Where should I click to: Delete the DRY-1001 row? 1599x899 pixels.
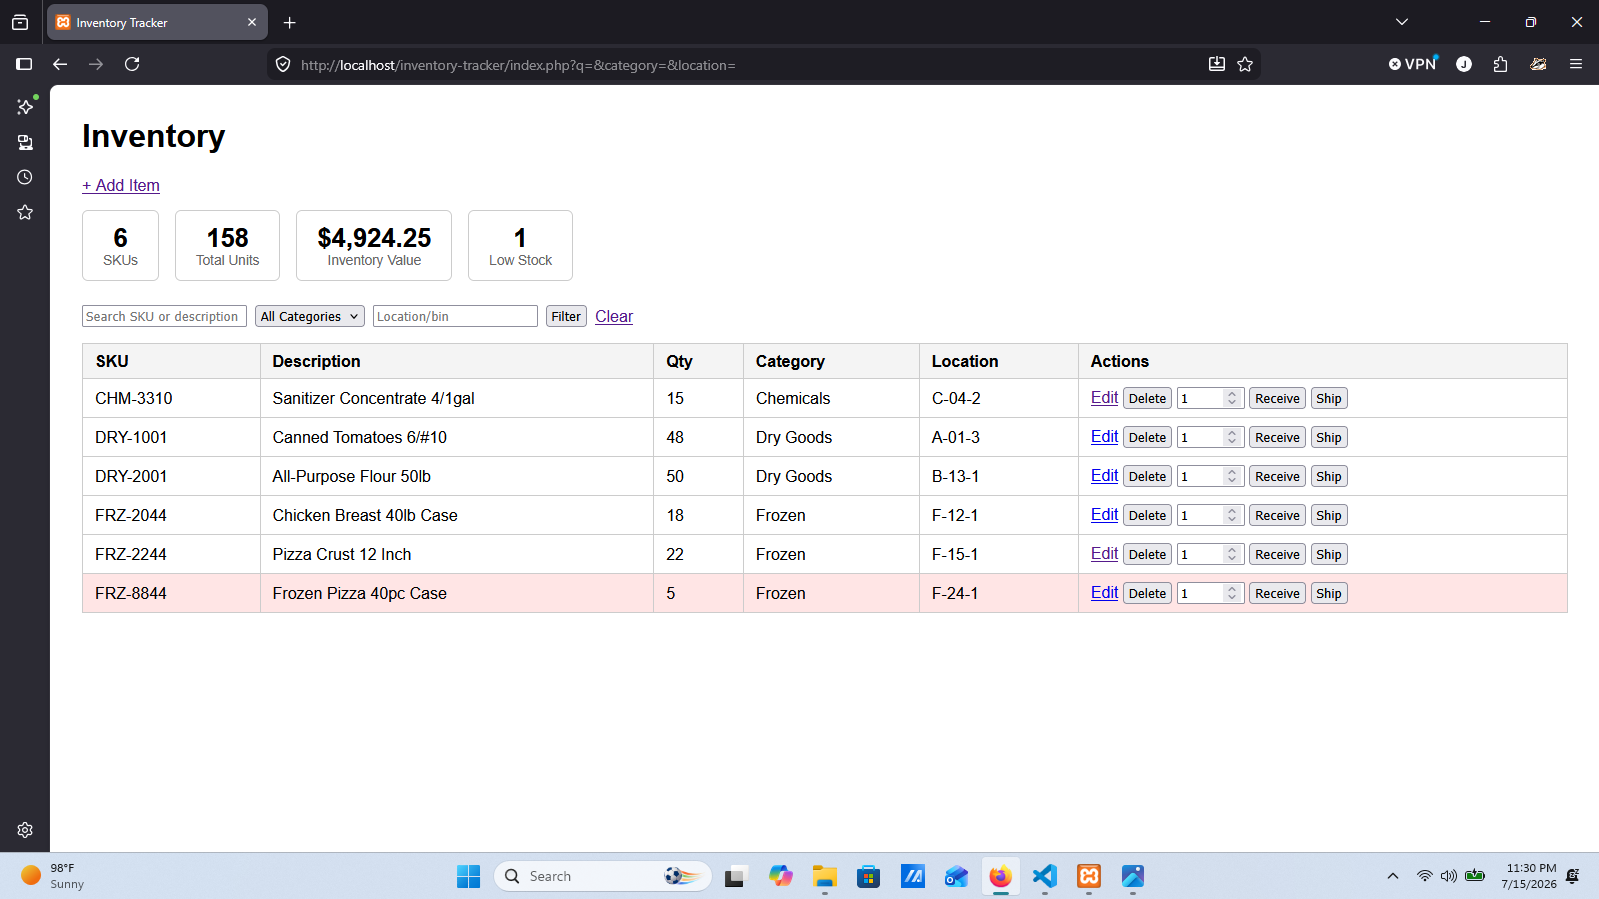pos(1147,437)
